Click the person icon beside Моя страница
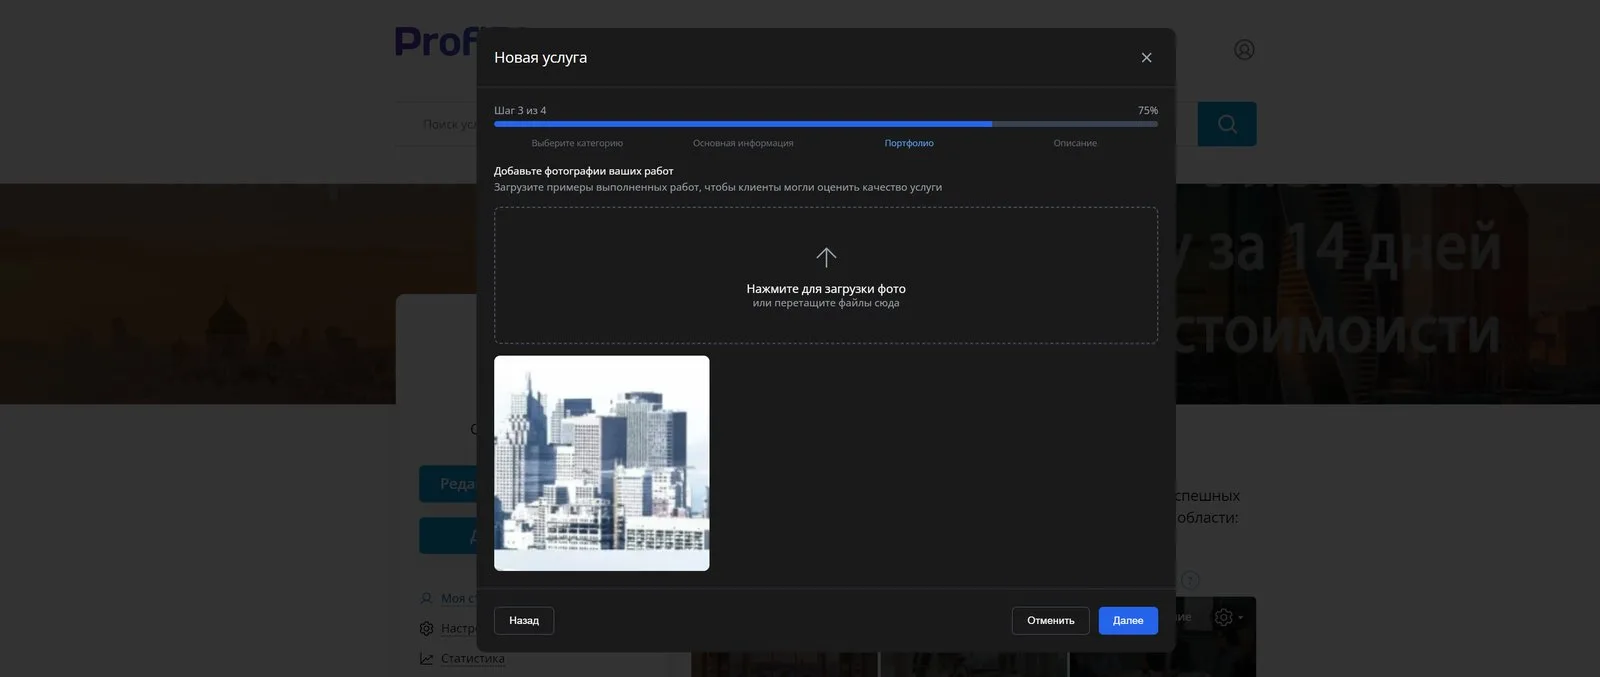Viewport: 1600px width, 677px height. coord(427,598)
